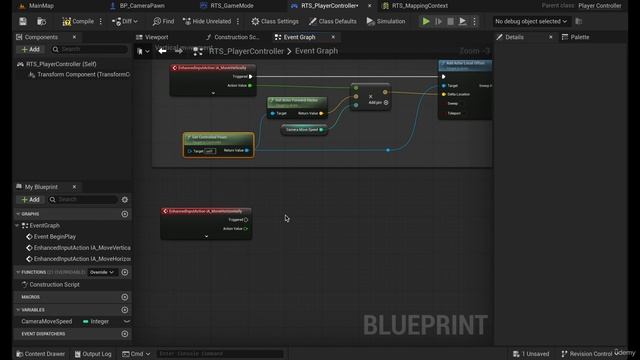
Task: Click the Eject button next to Stop
Action: [x=462, y=21]
